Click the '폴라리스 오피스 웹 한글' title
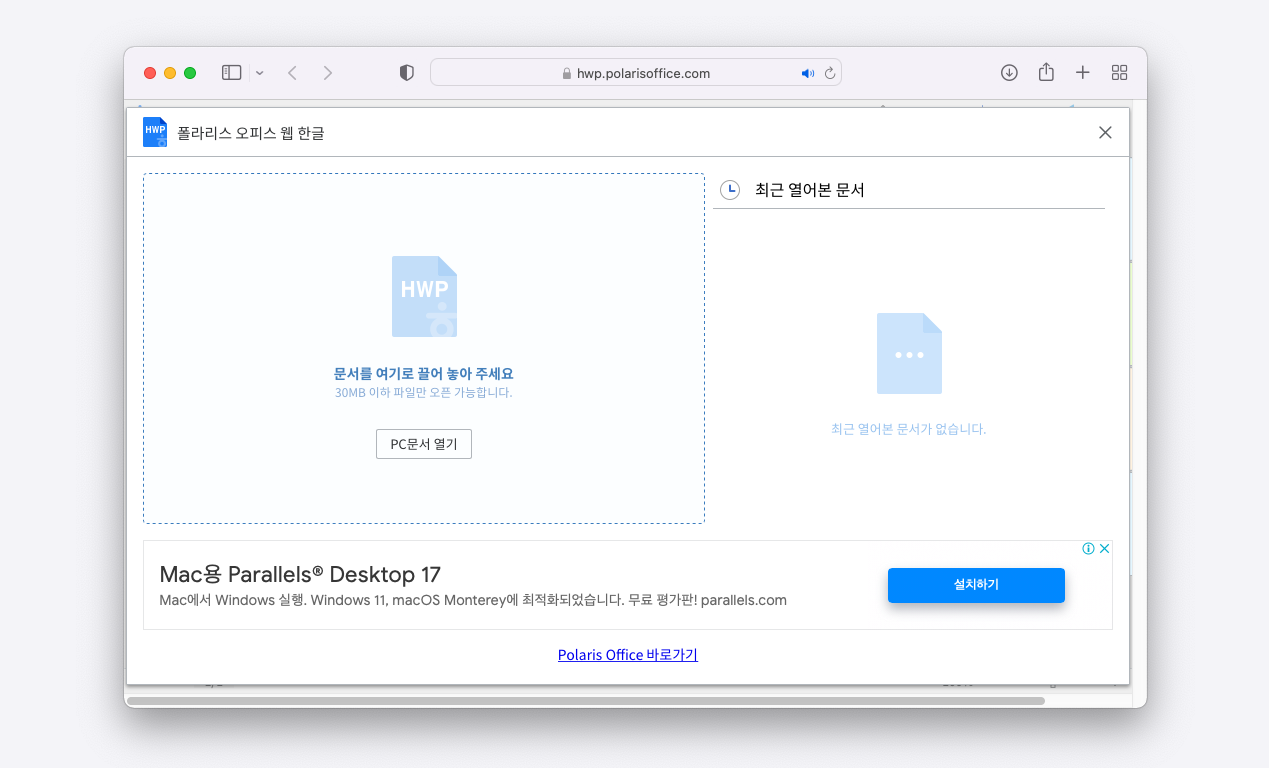Viewport: 1269px width, 768px height. 251,132
